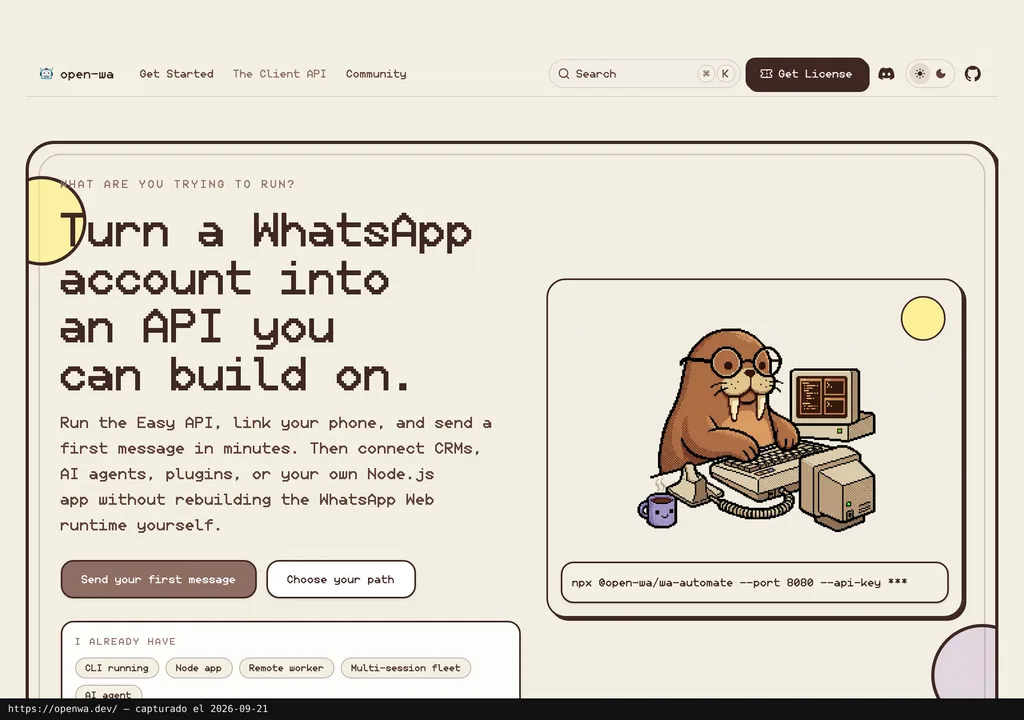Open the Community menu item
Screen dimensions: 1024x720
click(376, 74)
